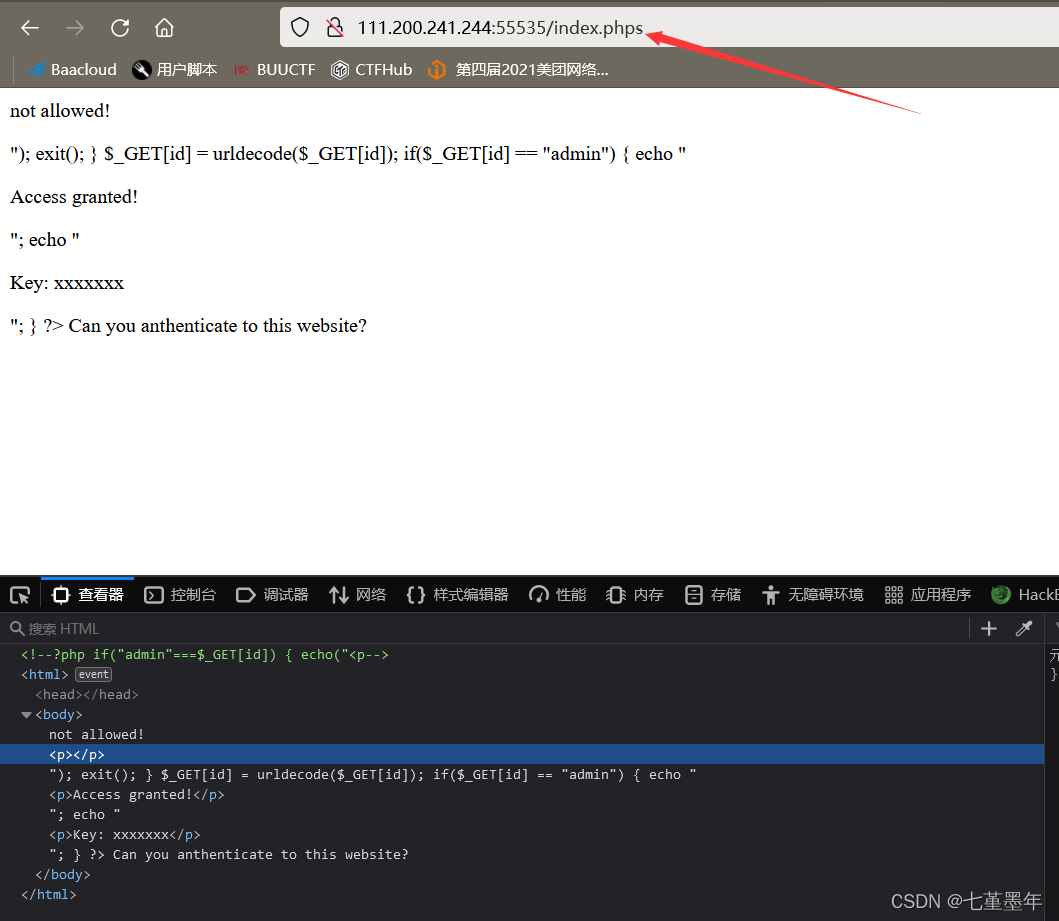The height and width of the screenshot is (921, 1059).
Task: Open the browser home page
Action: pyautogui.click(x=164, y=28)
